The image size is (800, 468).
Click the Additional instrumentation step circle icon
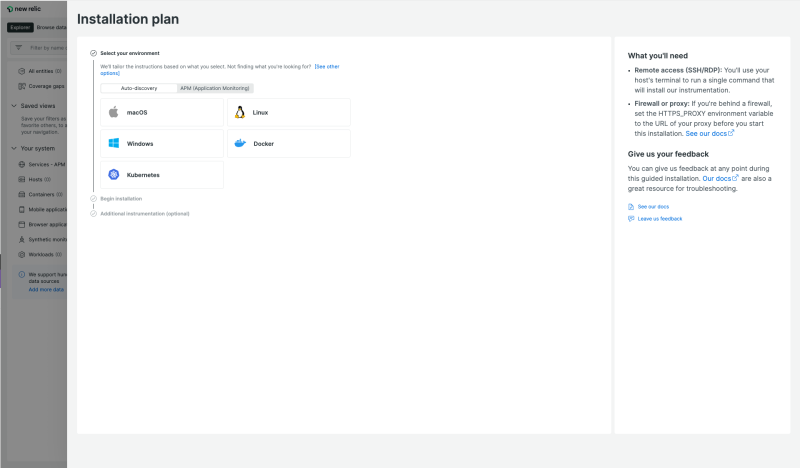93,214
